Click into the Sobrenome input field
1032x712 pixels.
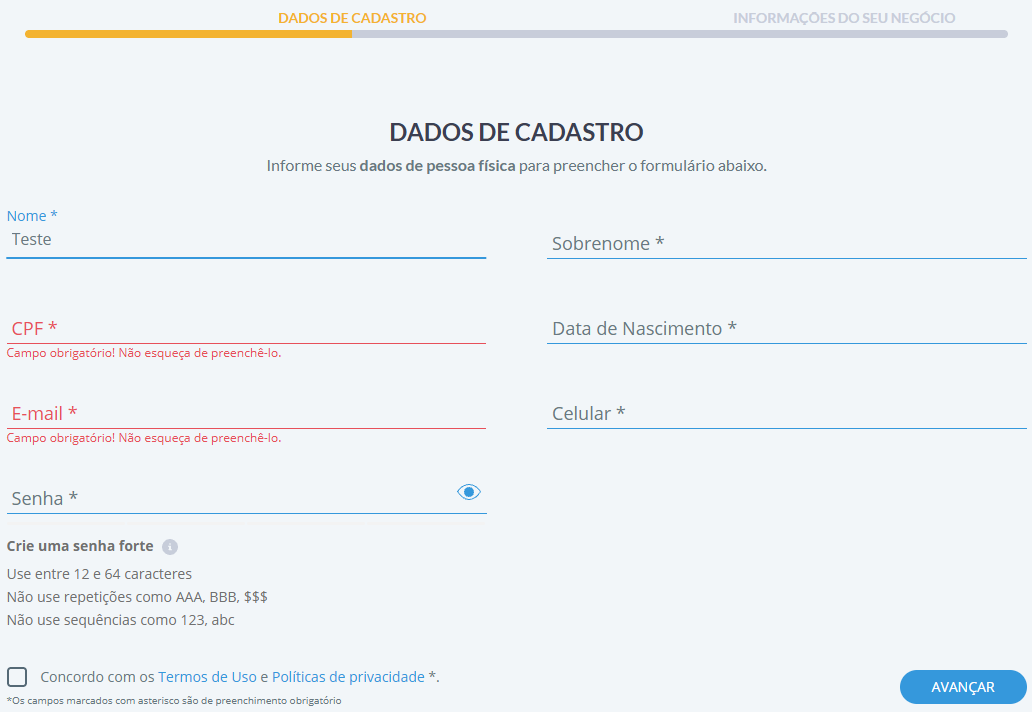coord(786,244)
